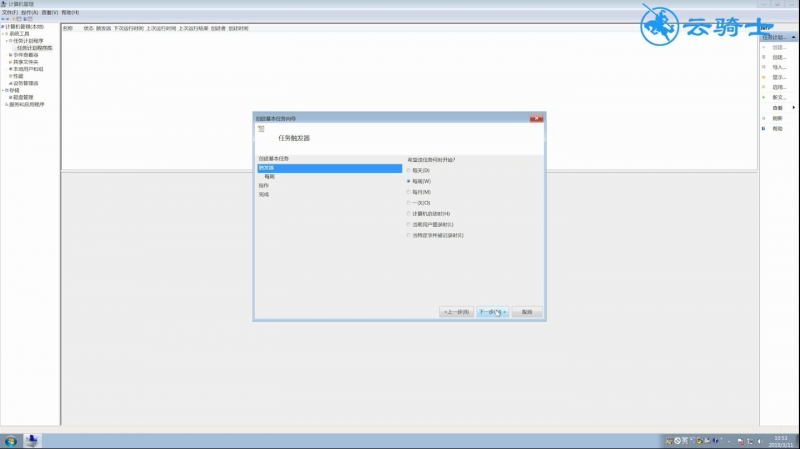The height and width of the screenshot is (449, 800).
Task: Collapse the 任务计划... actions section arrow
Action: coord(793,37)
